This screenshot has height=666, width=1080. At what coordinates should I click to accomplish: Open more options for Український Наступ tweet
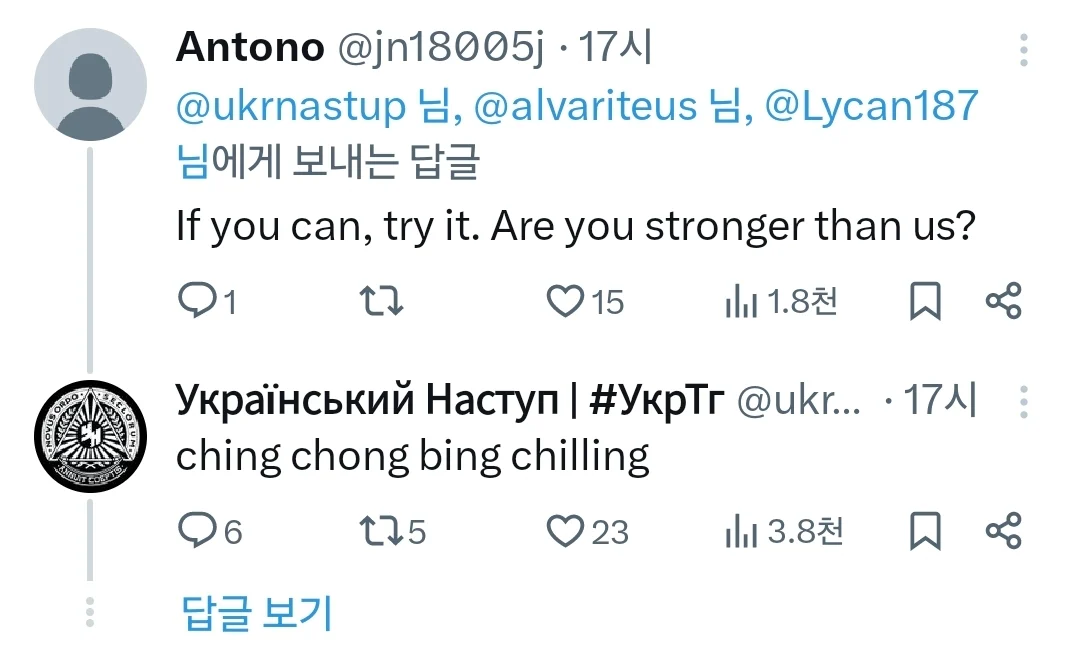(1024, 402)
